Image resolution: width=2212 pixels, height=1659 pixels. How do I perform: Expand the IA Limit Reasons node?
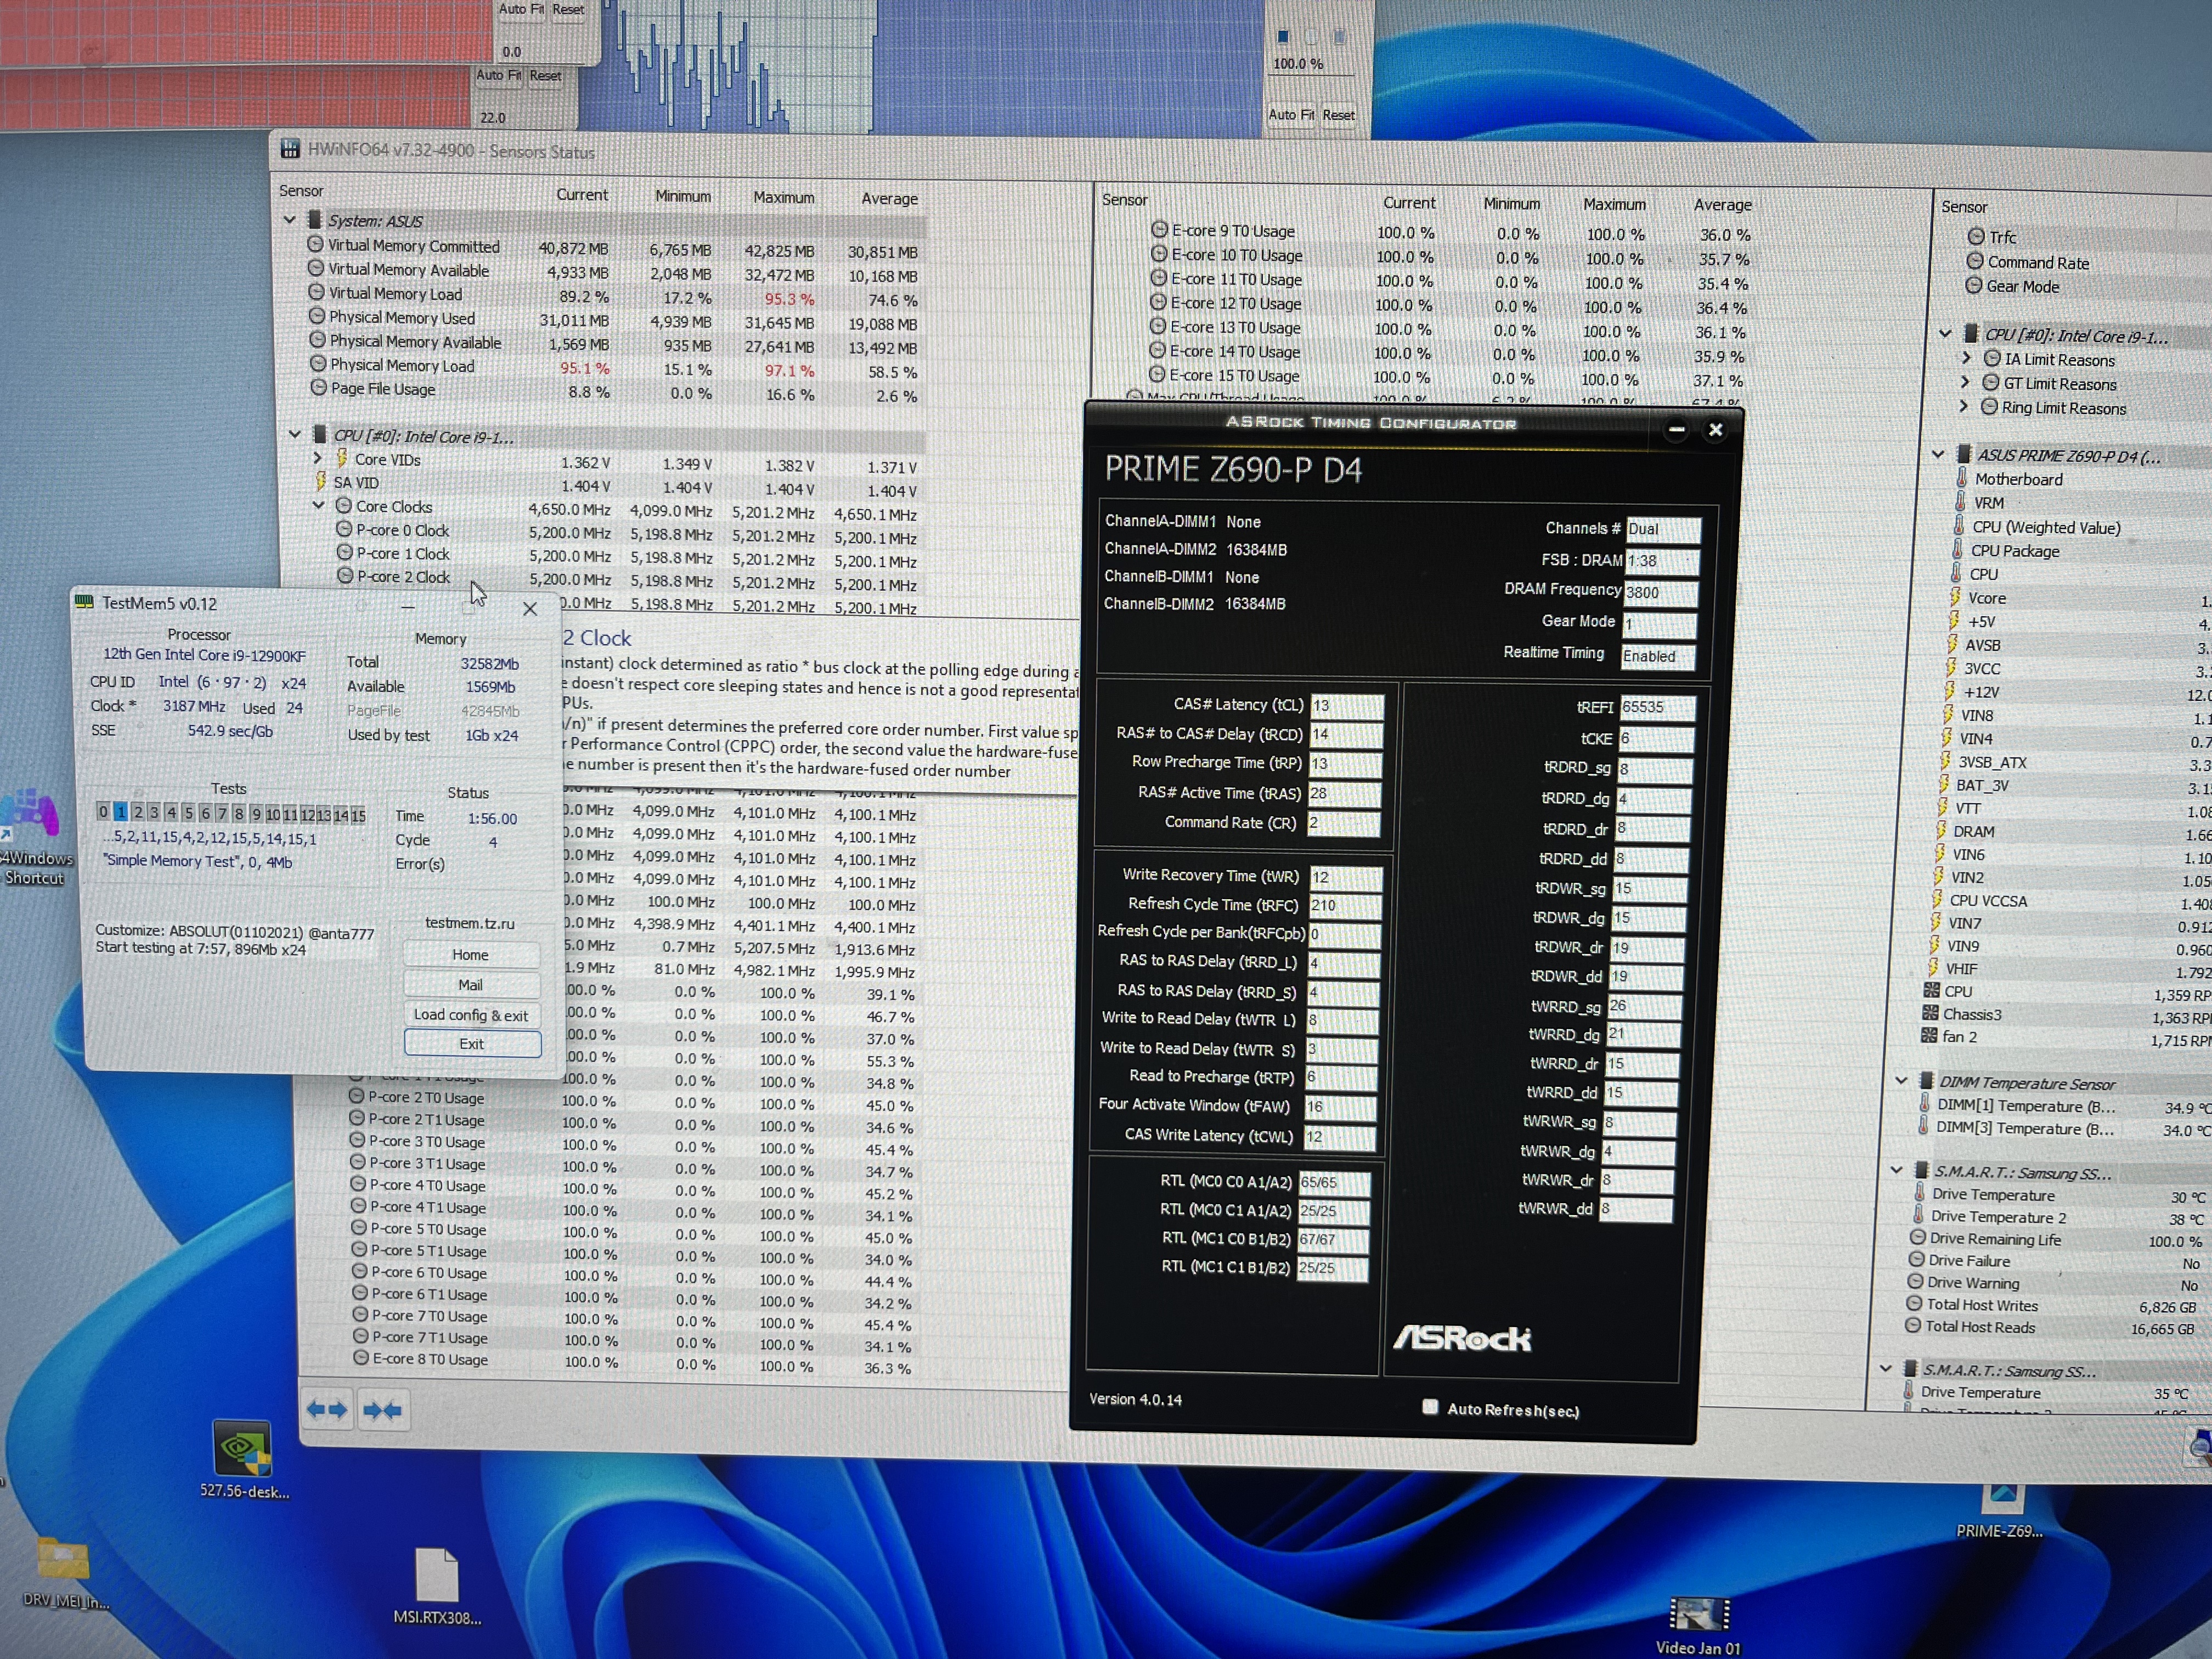[x=1966, y=358]
